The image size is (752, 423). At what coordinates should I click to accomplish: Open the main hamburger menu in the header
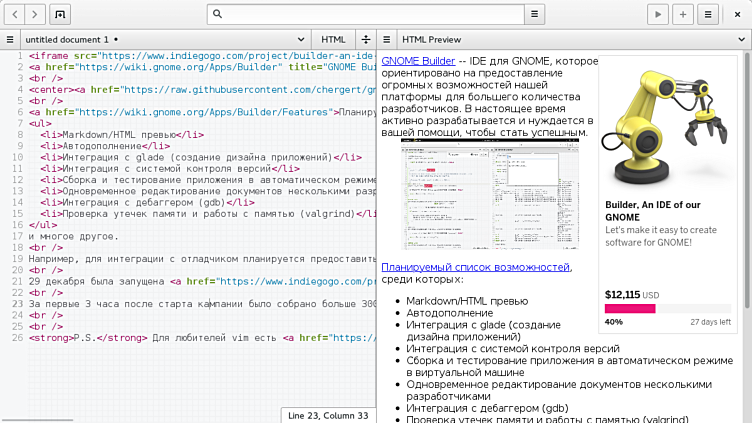tap(708, 14)
